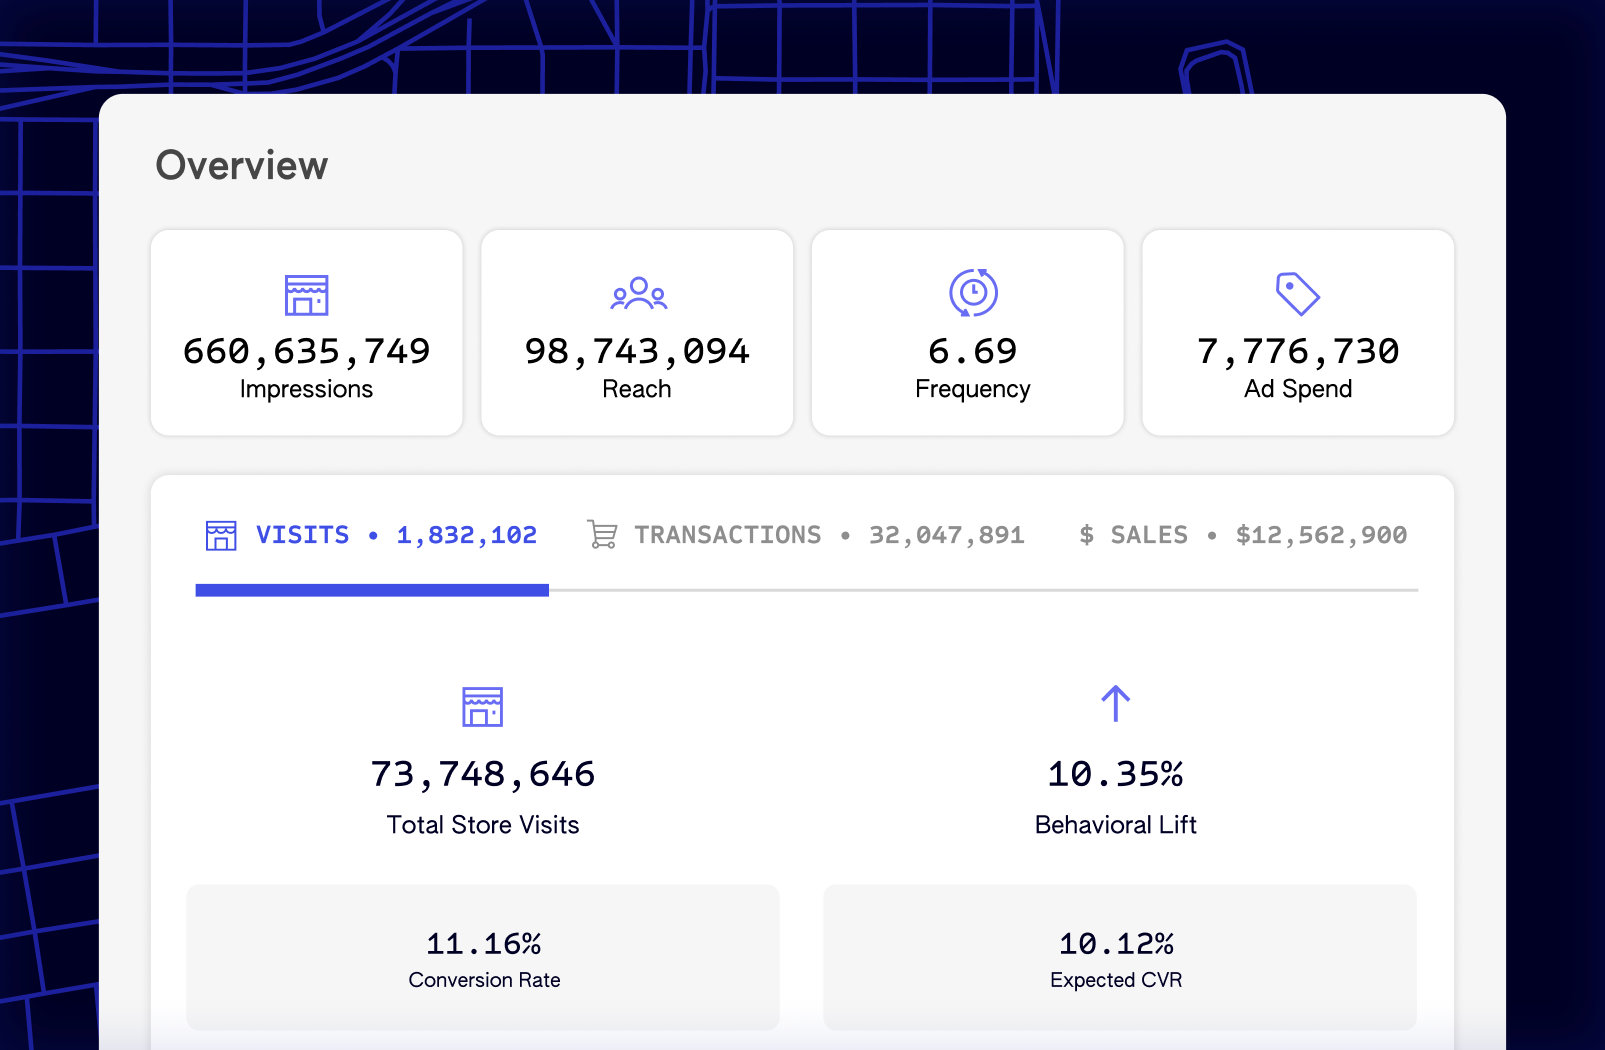1605x1050 pixels.
Task: Select the Conversion Rate panel
Action: [483, 956]
